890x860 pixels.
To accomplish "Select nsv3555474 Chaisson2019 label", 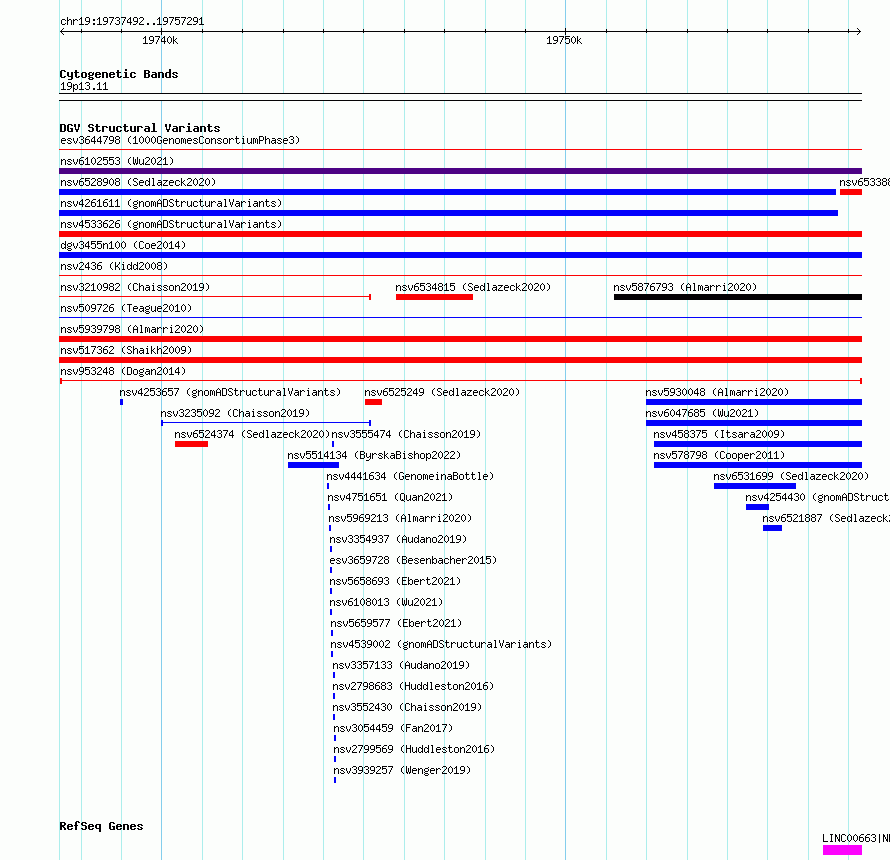I will pyautogui.click(x=406, y=434).
